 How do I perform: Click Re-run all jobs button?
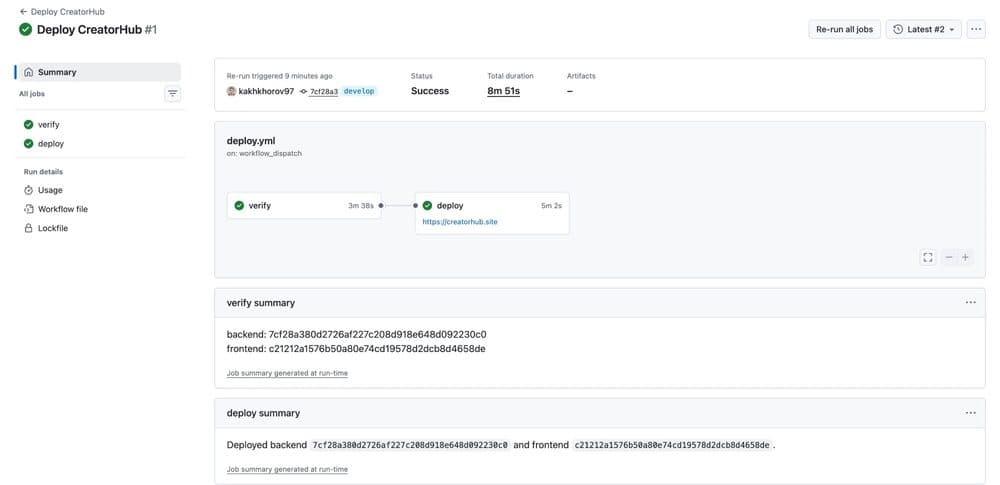pyautogui.click(x=844, y=29)
